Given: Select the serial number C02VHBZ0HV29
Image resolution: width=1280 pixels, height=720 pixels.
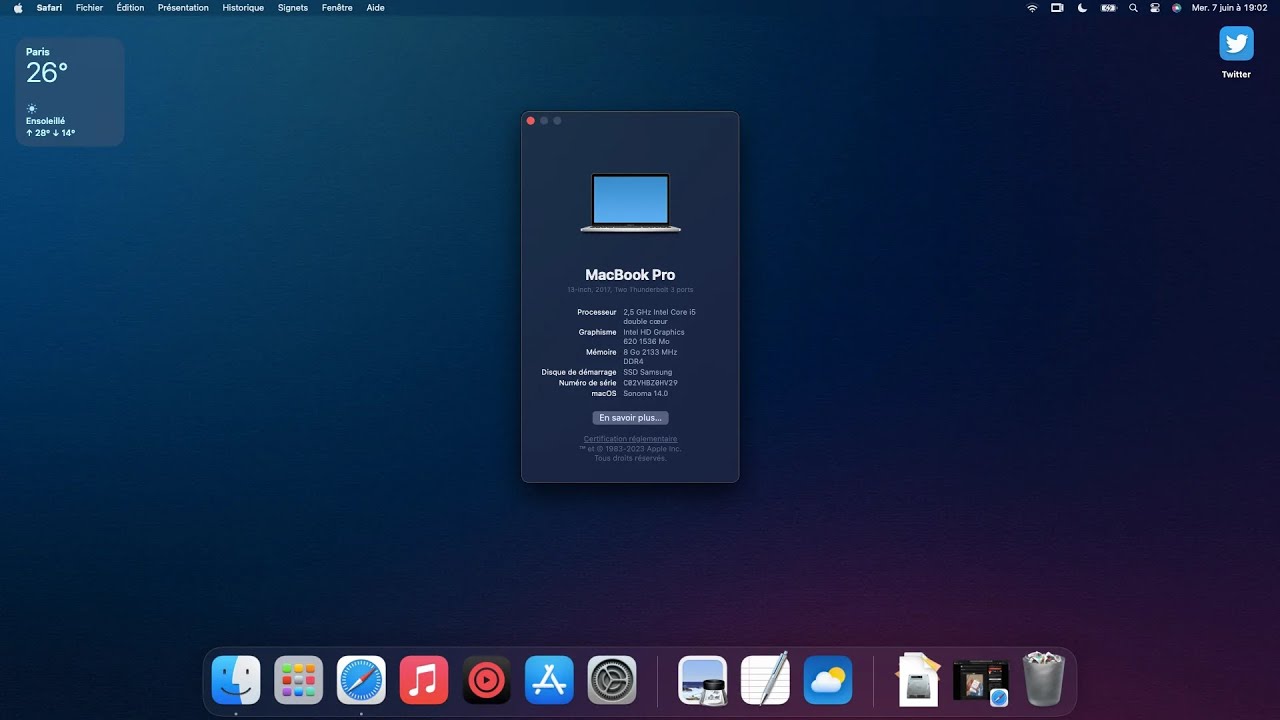Looking at the screenshot, I should (650, 383).
